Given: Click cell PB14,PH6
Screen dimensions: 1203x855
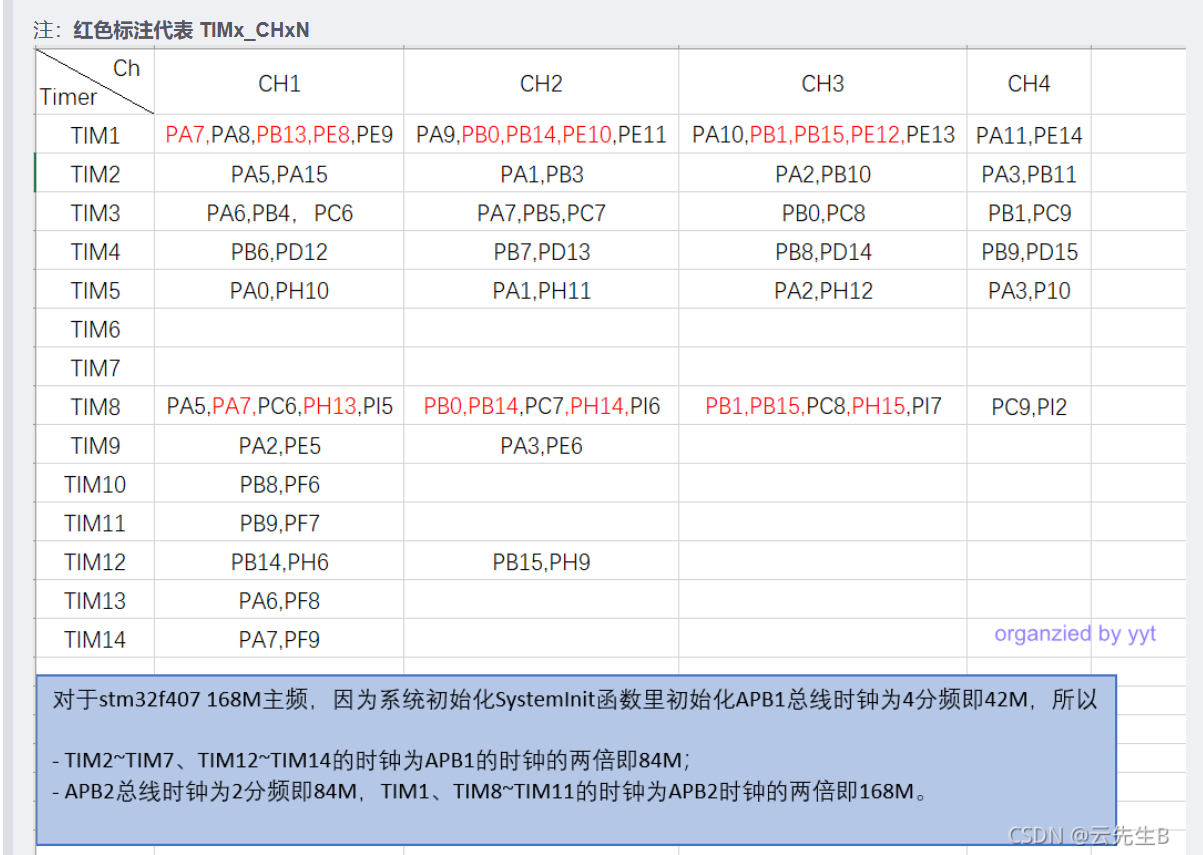Looking at the screenshot, I should click(279, 562).
